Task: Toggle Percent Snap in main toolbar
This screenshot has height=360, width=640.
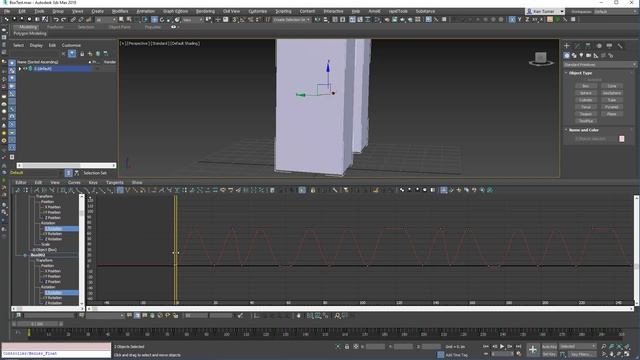Action: tap(251, 19)
